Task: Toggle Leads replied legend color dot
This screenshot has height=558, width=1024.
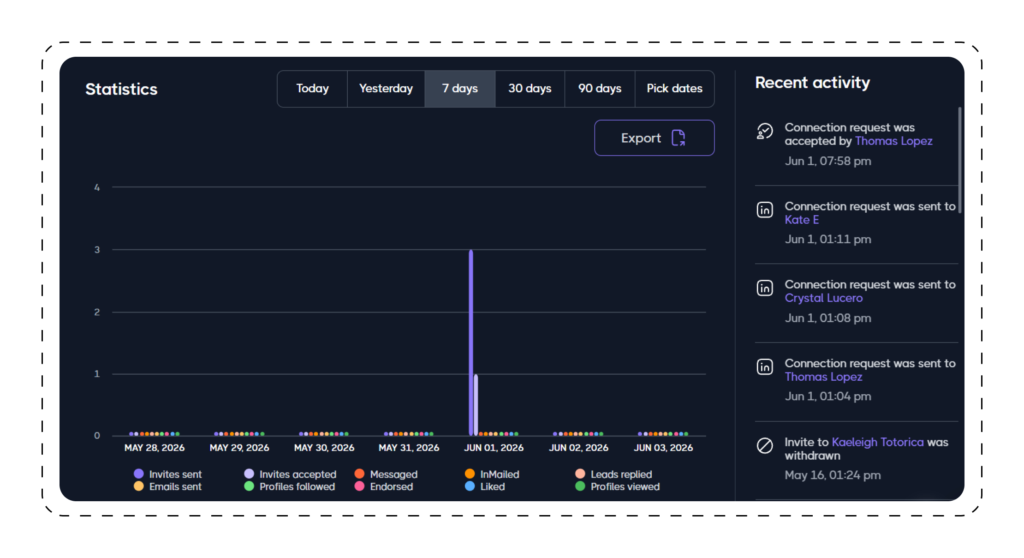Action: tap(580, 474)
